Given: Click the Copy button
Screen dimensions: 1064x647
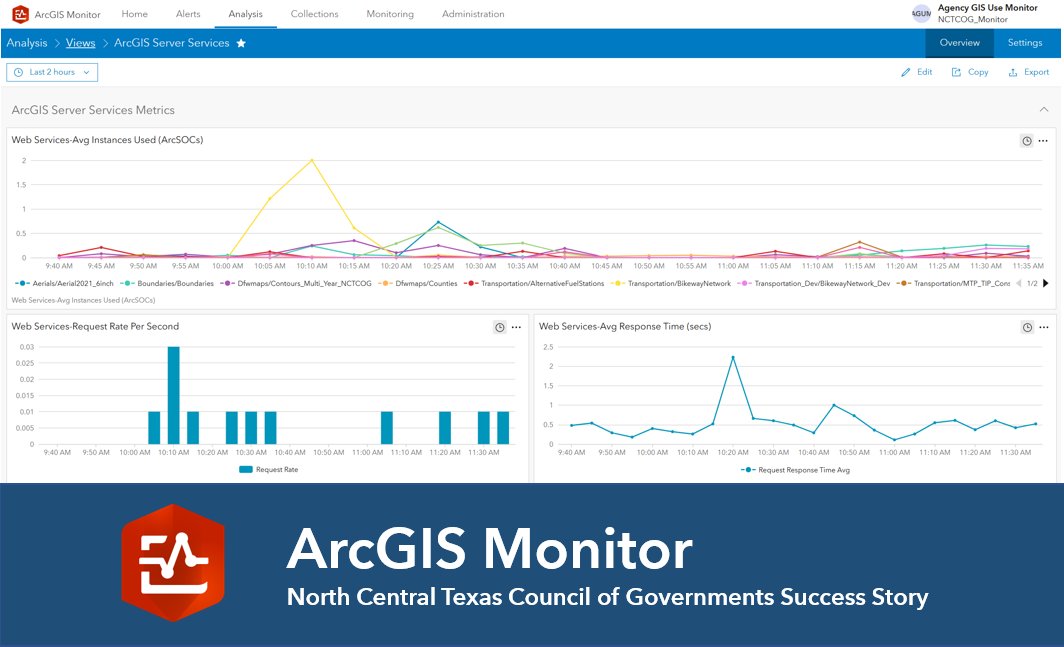Looking at the screenshot, I should tap(970, 72).
